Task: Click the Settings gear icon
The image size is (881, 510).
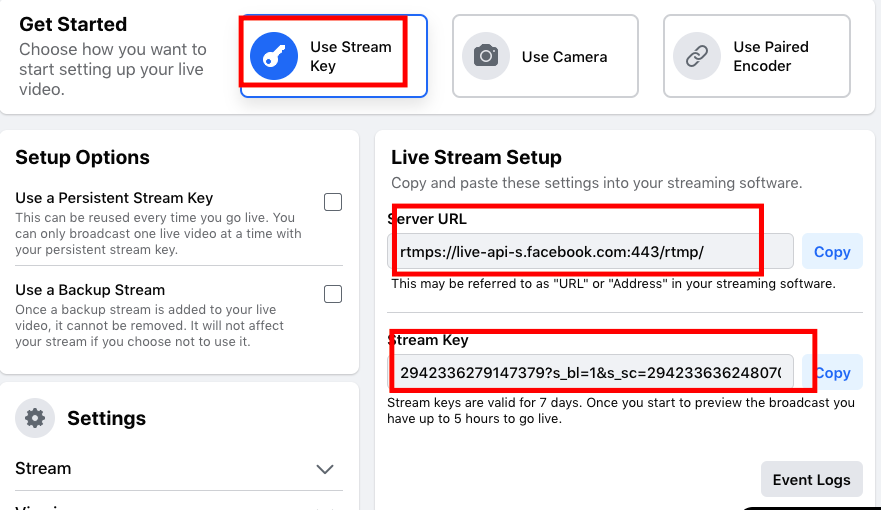Action: click(35, 418)
